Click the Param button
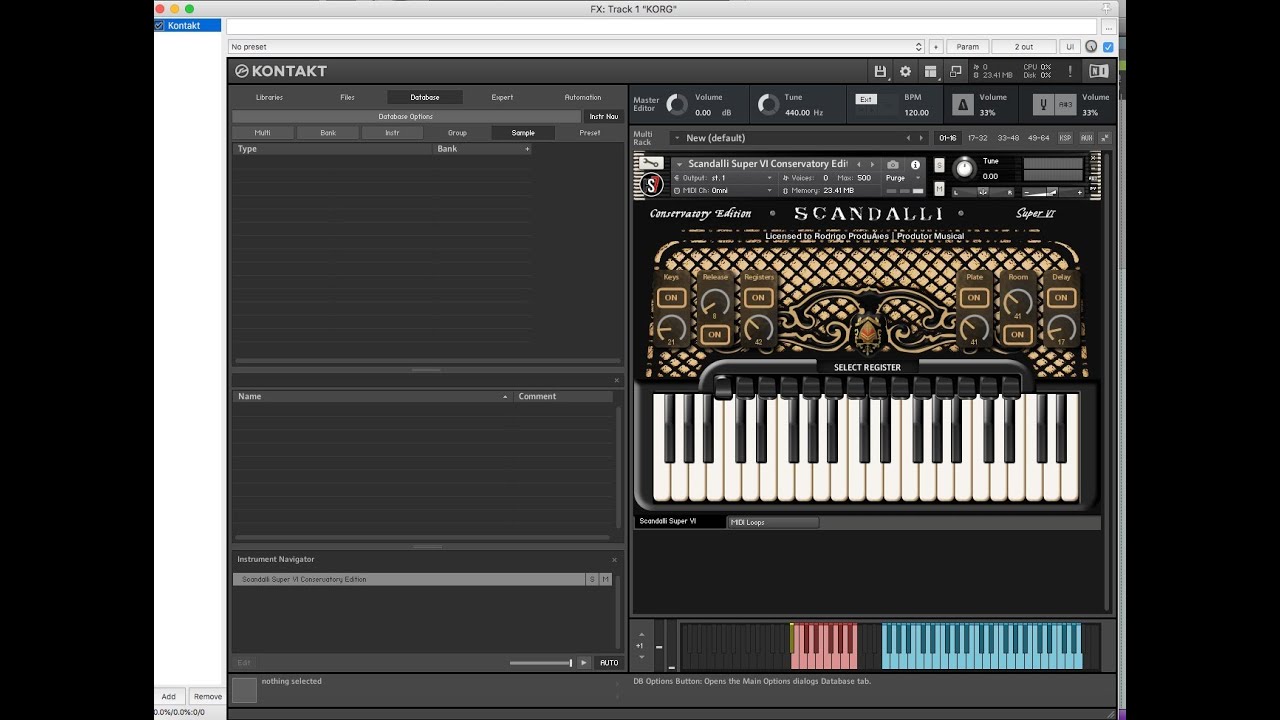 point(967,47)
